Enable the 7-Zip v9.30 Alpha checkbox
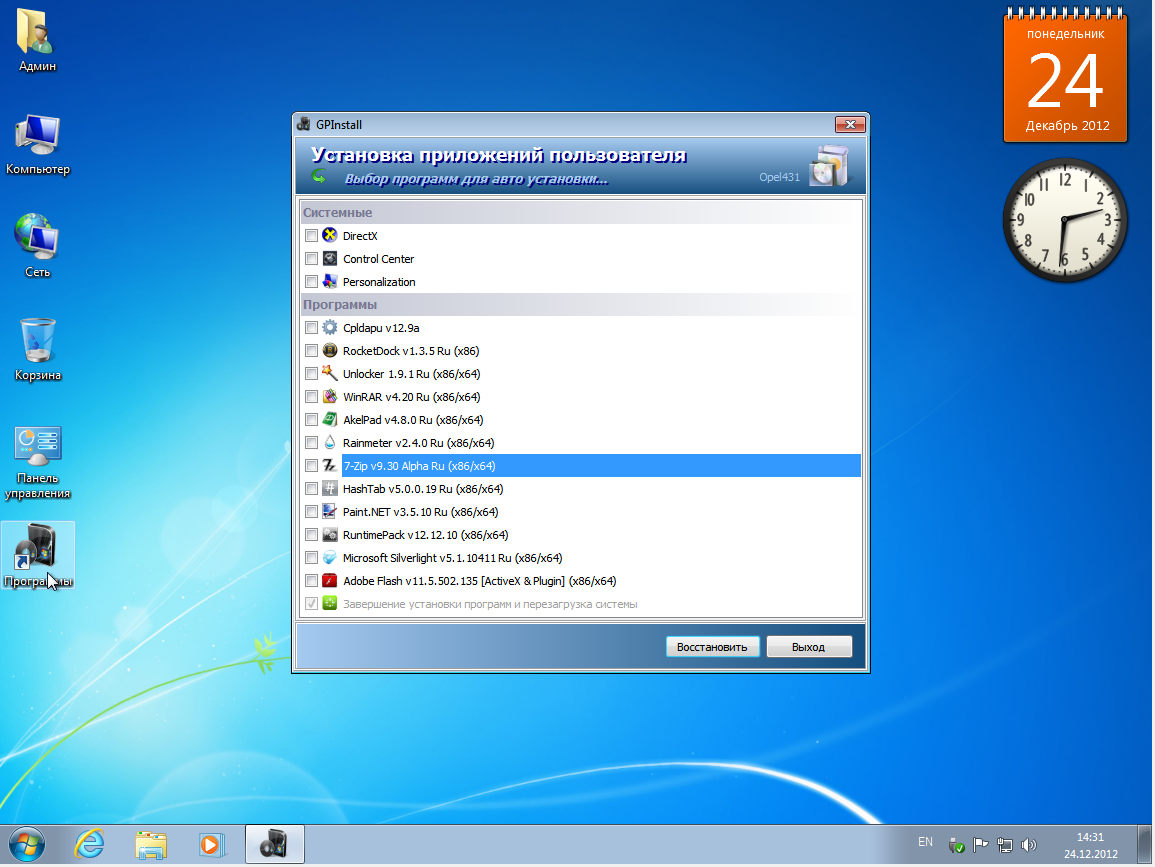Screen dimensions: 1155x867 click(x=311, y=466)
